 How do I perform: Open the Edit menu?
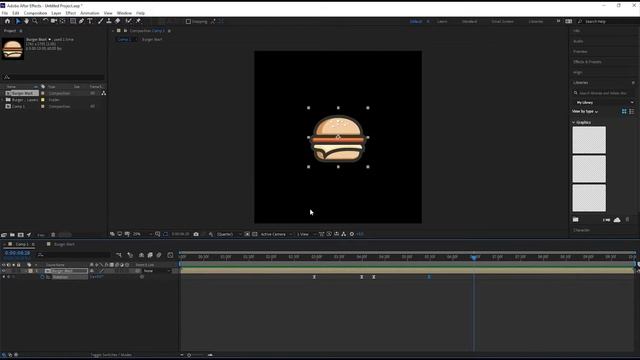click(16, 13)
